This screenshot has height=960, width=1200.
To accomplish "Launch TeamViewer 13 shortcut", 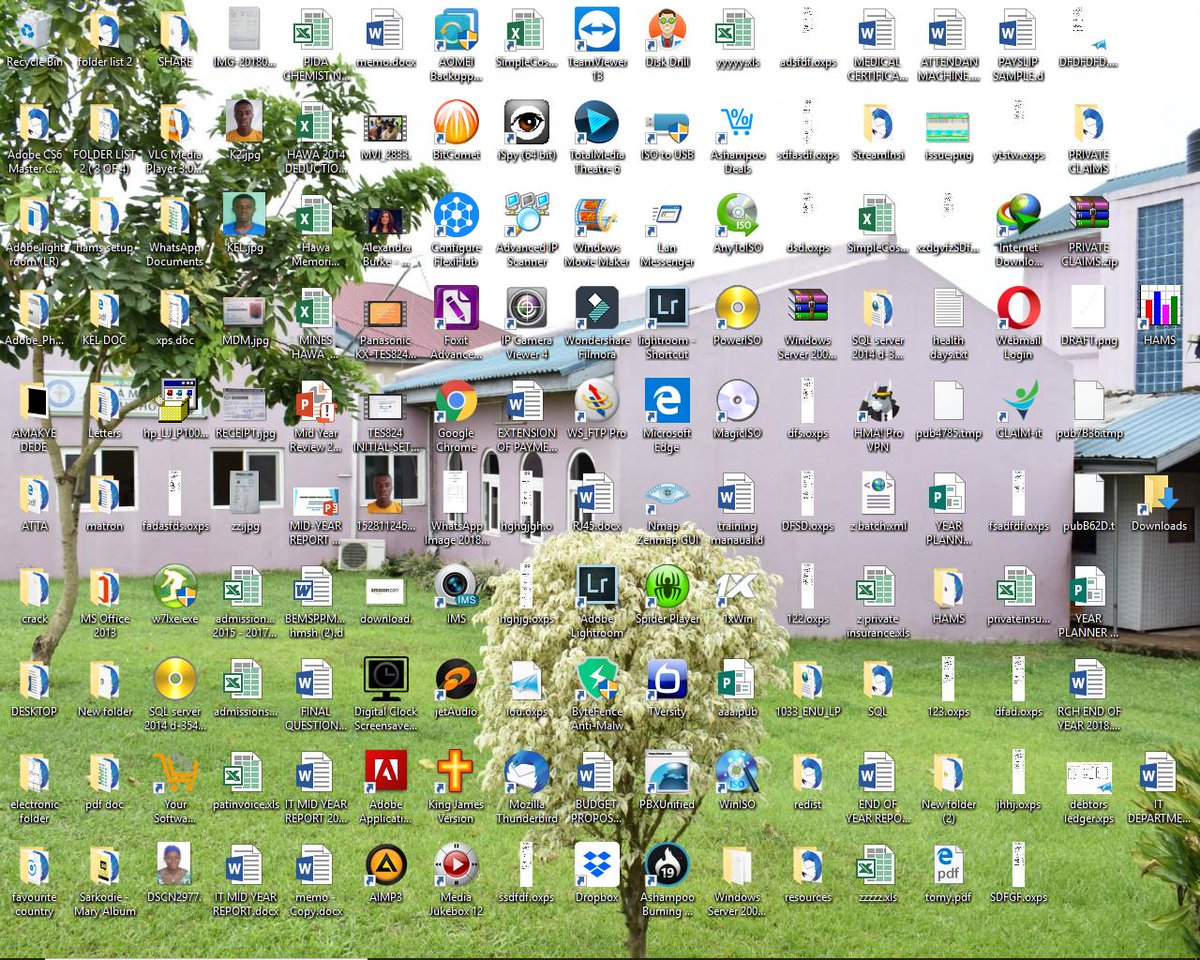I will [x=596, y=30].
